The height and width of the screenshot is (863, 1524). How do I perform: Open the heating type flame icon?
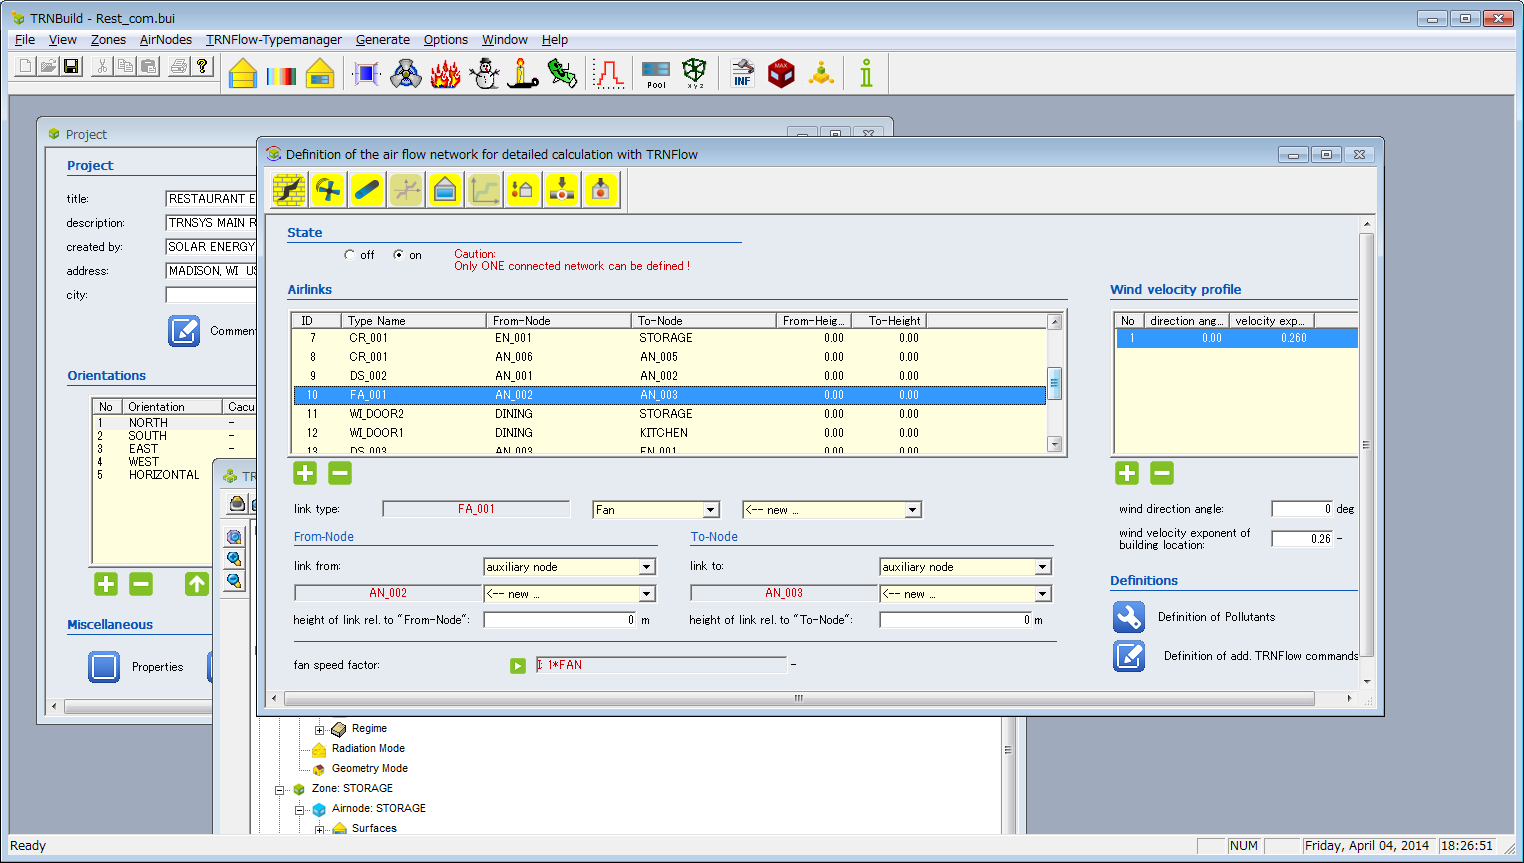click(x=446, y=73)
